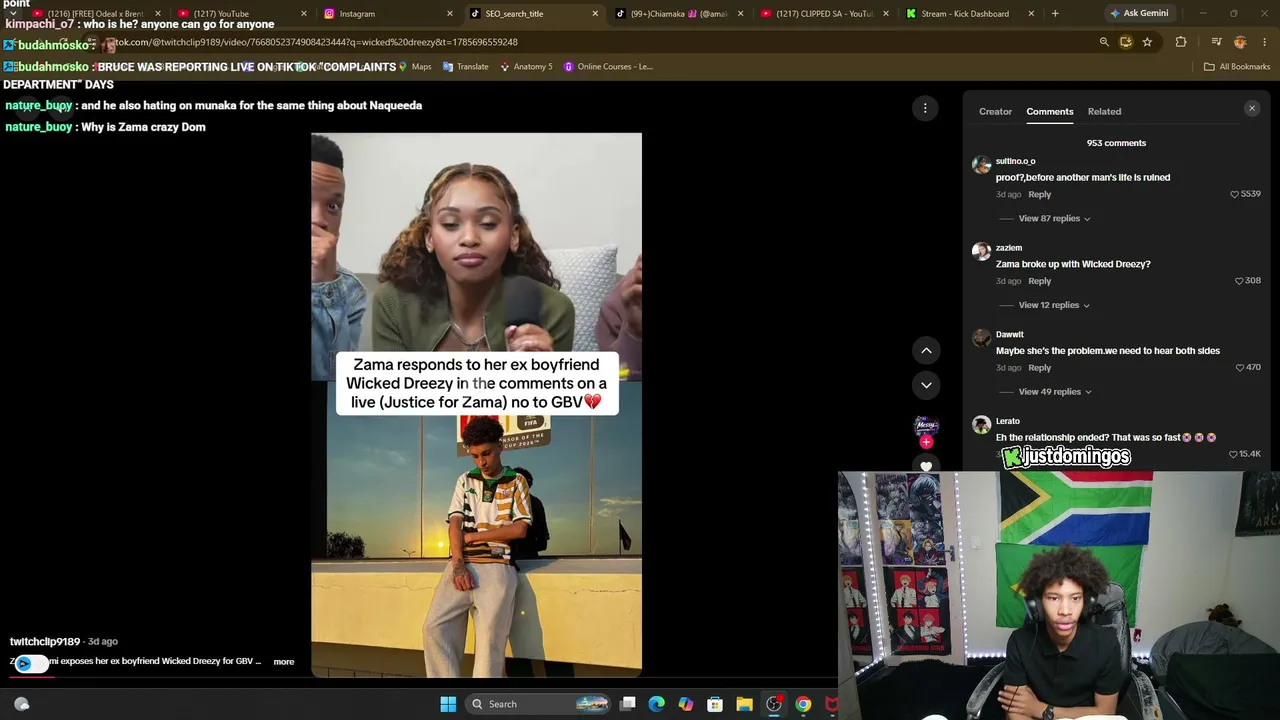
Task: Open browser zoom magnifier icon
Action: click(1104, 42)
